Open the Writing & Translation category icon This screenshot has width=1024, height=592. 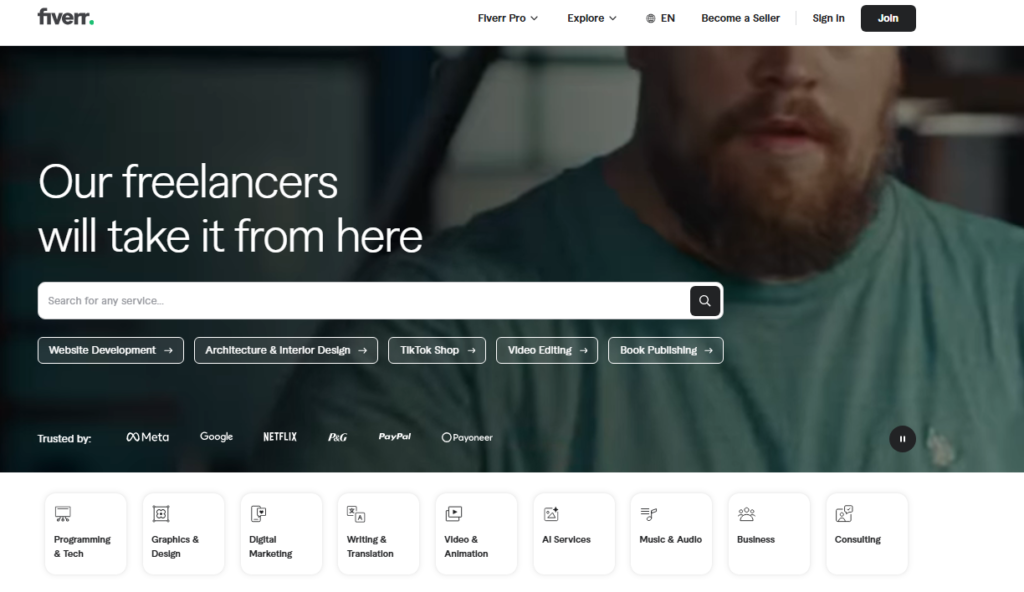coord(356,514)
